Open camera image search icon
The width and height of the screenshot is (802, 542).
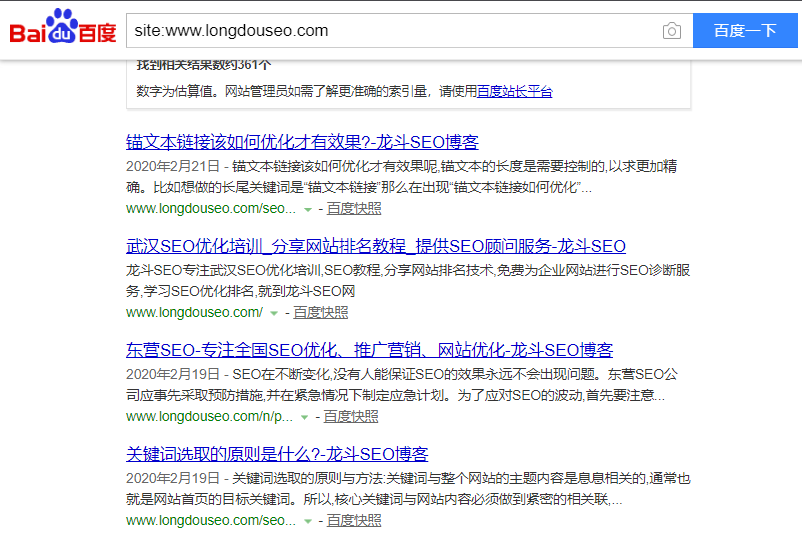point(672,31)
